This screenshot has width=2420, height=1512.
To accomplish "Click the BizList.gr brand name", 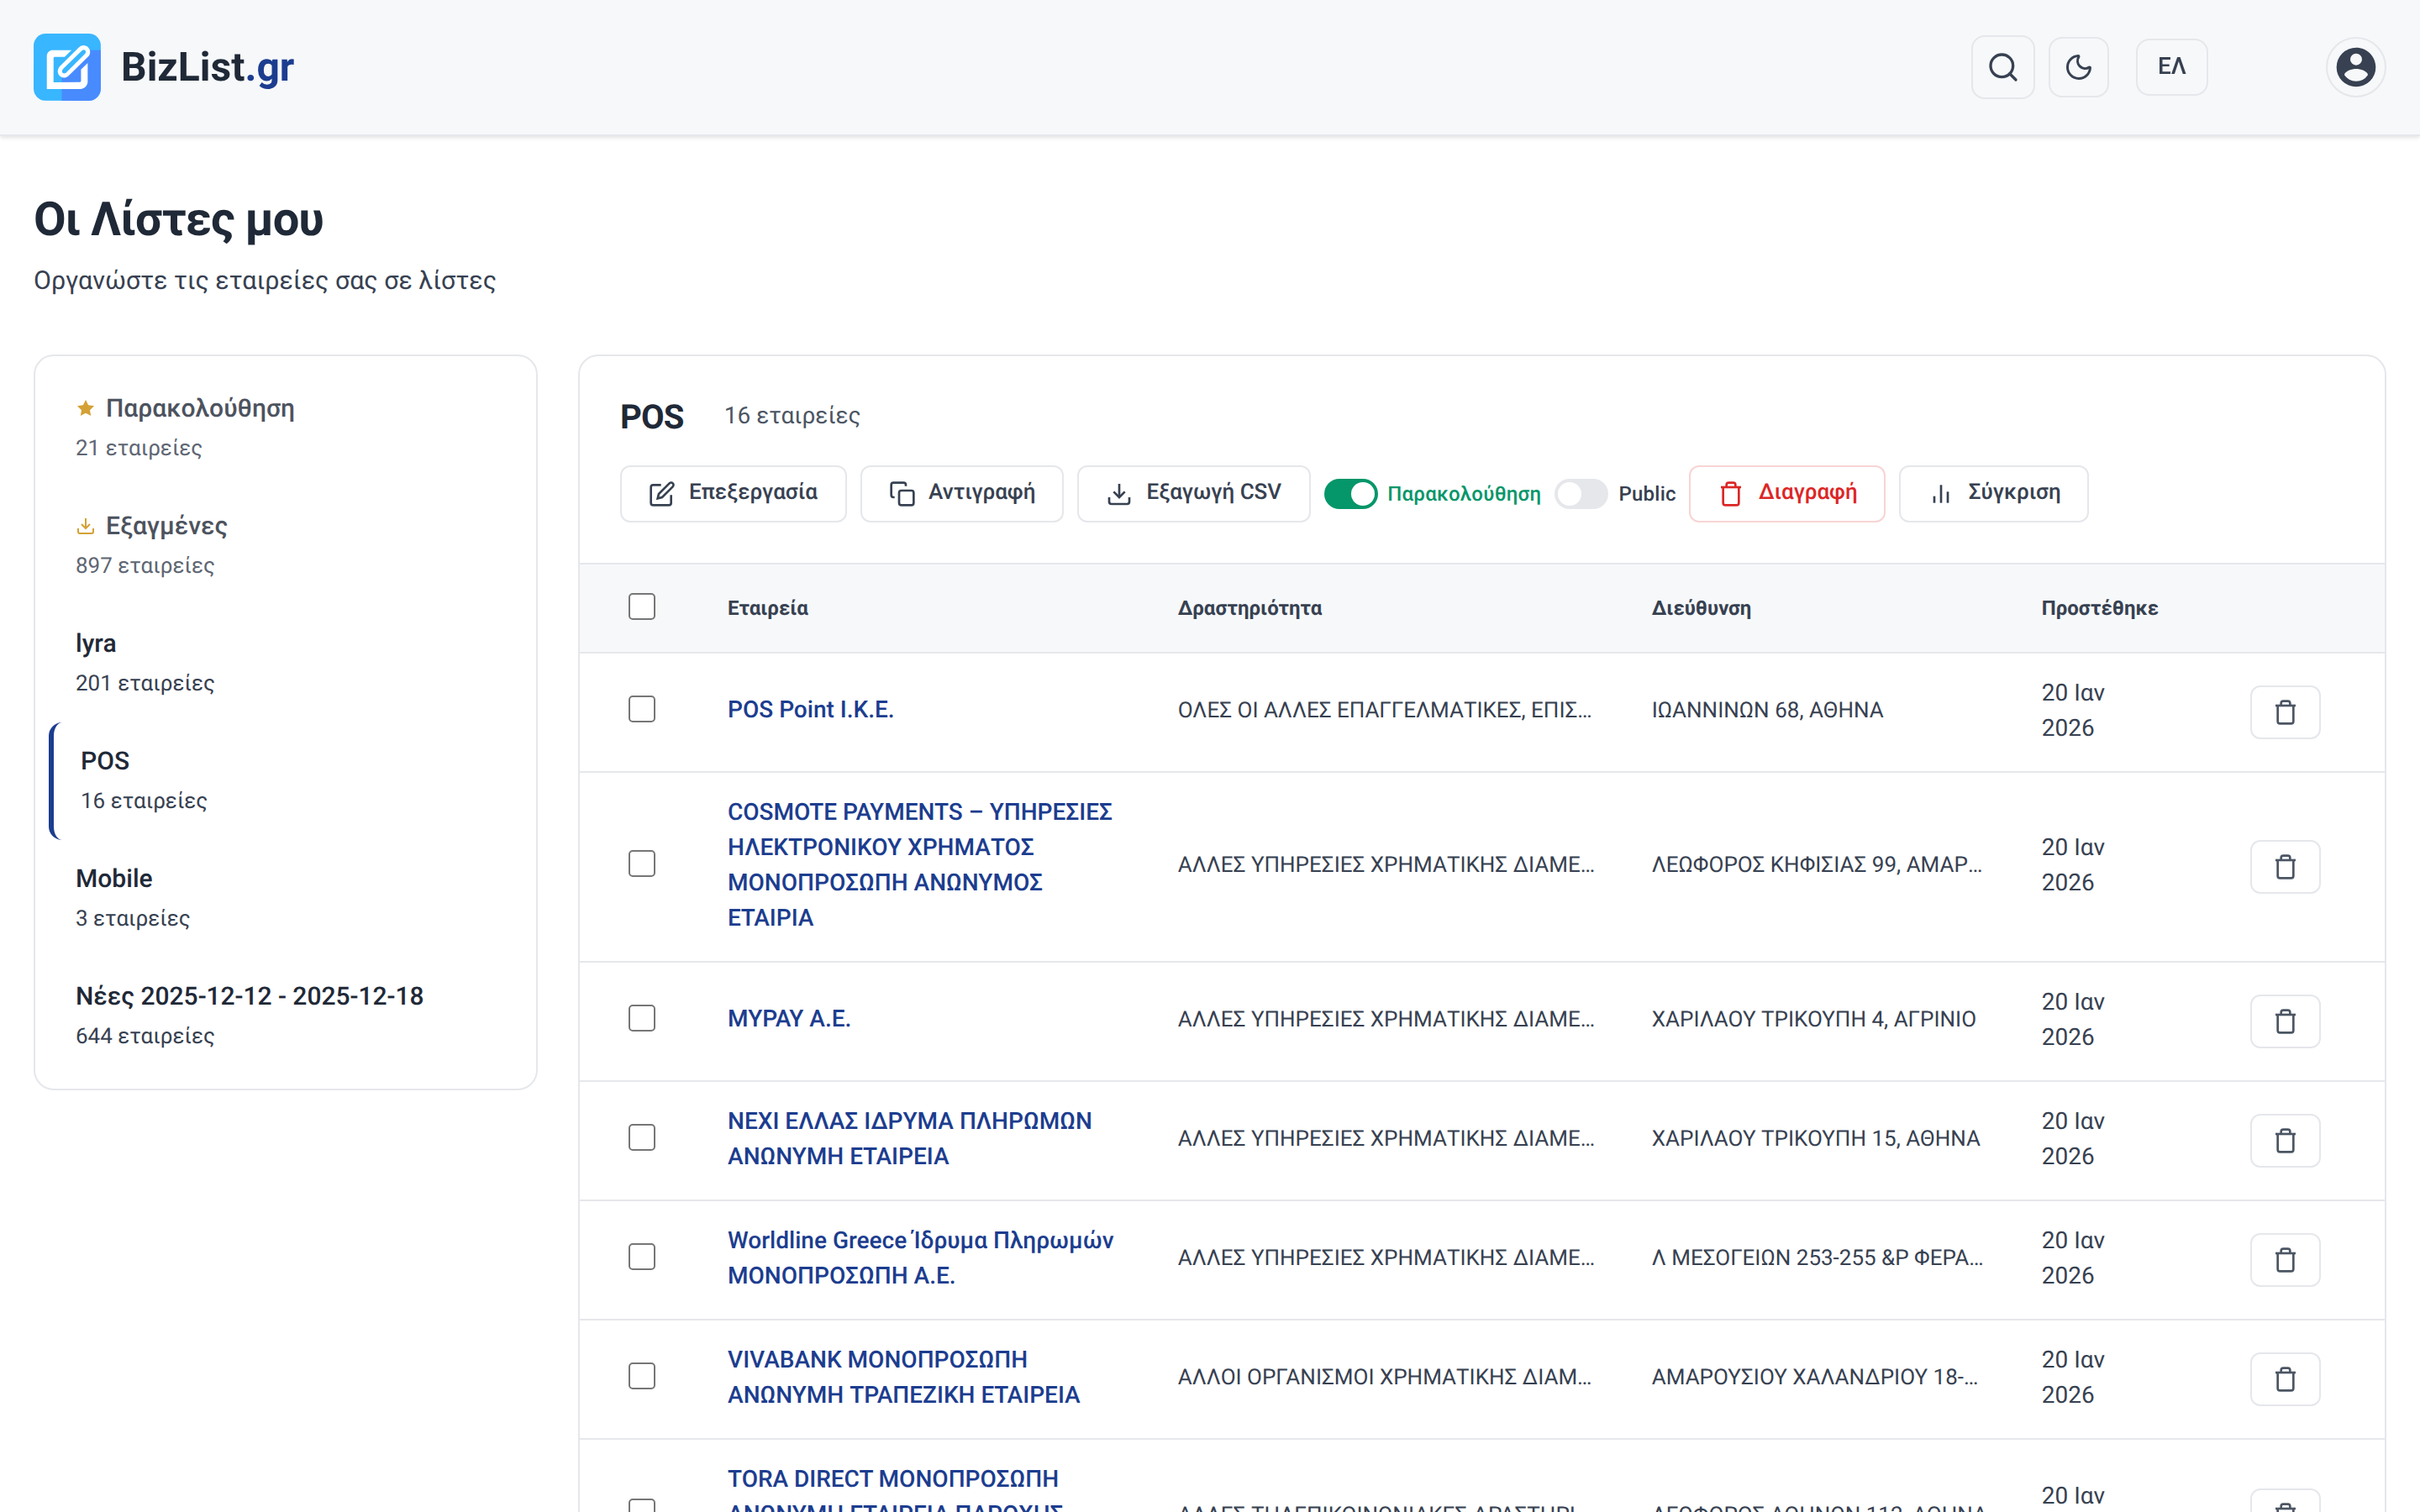I will pos(208,67).
